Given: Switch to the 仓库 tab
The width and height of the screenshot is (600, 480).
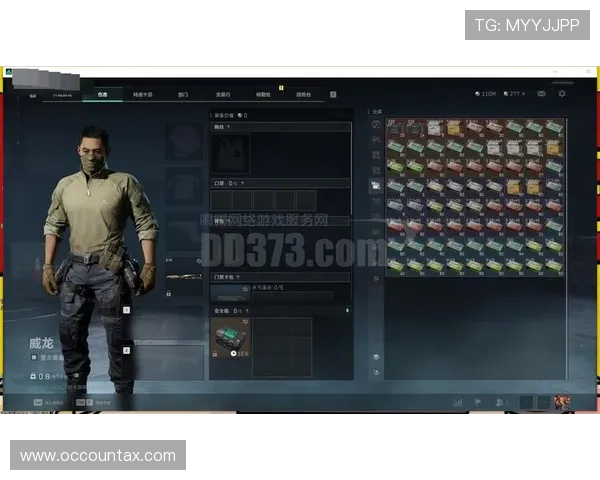Looking at the screenshot, I should [102, 95].
